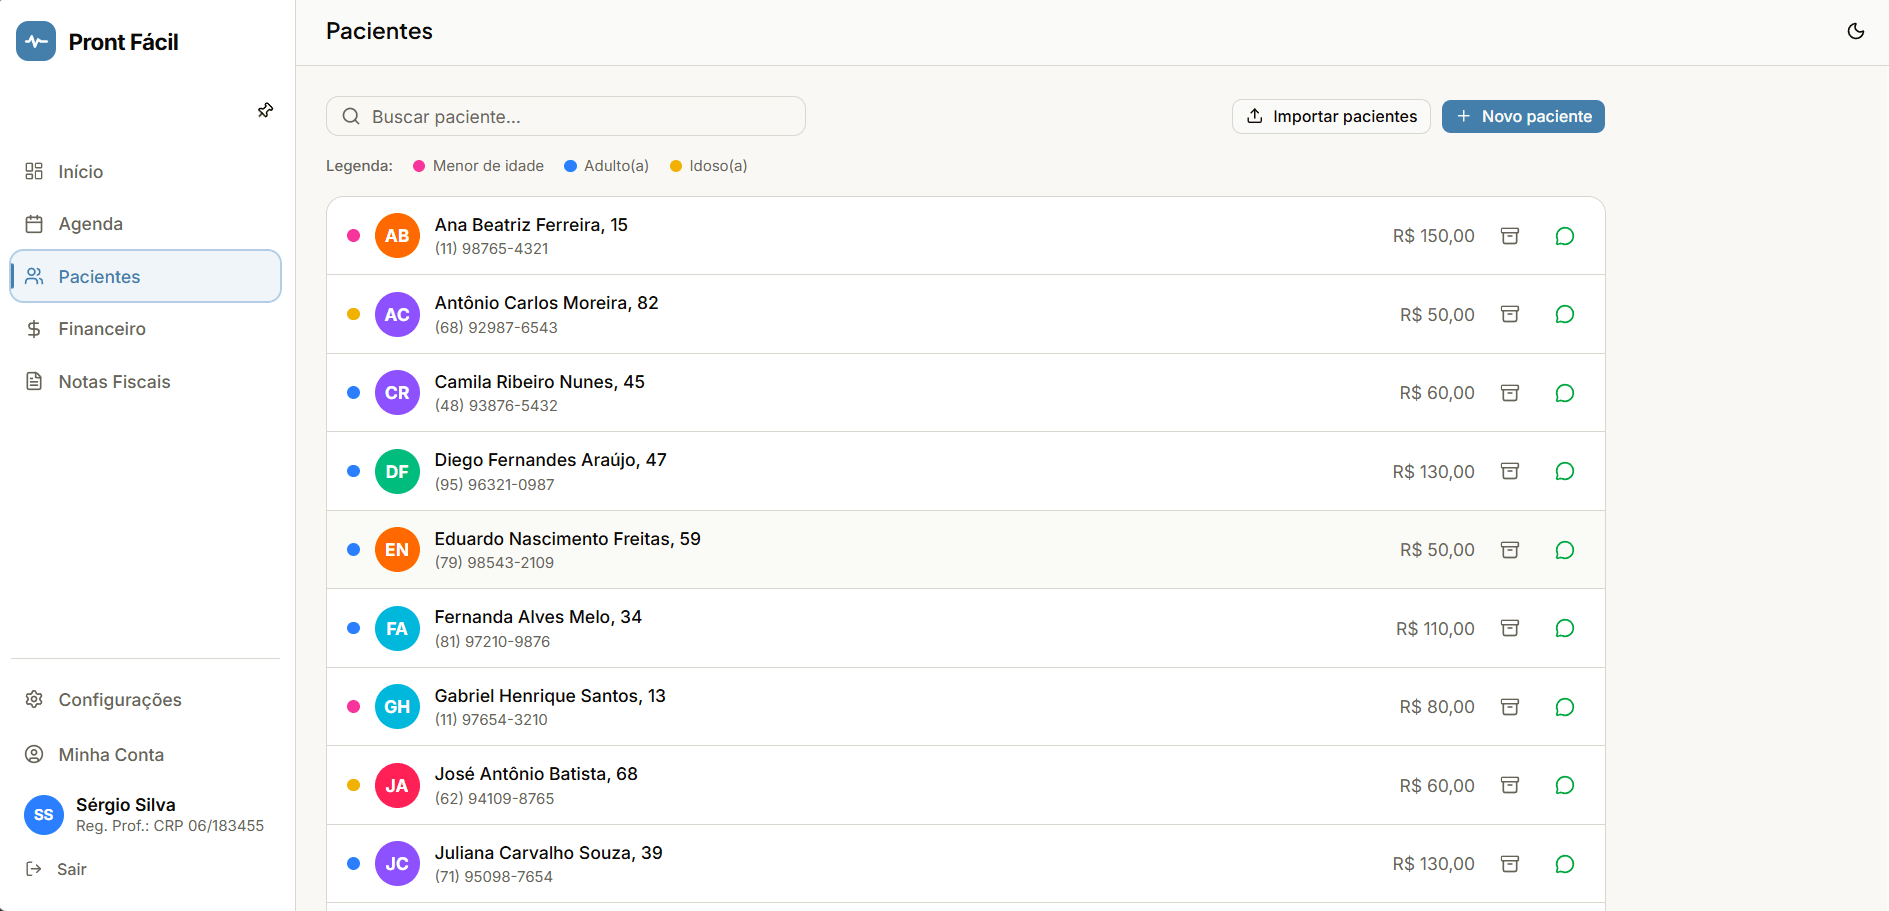Viewport: 1889px width, 911px height.
Task: Click the R$ 80,00 value
Action: pos(1437,707)
